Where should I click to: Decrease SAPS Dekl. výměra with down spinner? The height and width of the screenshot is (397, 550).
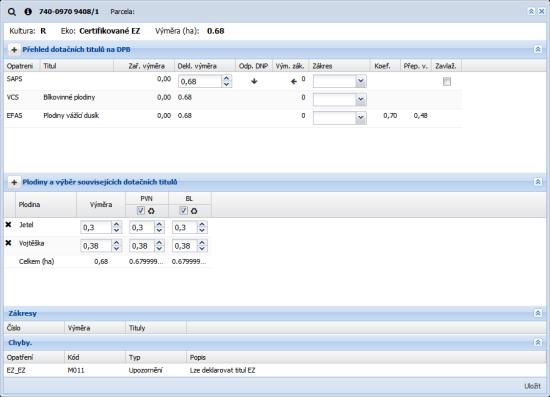pos(227,85)
